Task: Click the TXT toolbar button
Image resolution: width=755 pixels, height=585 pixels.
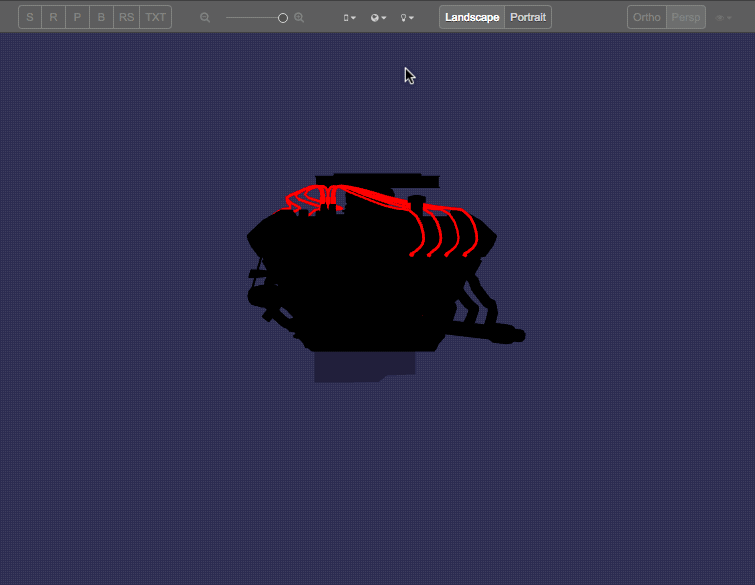Action: pyautogui.click(x=156, y=17)
